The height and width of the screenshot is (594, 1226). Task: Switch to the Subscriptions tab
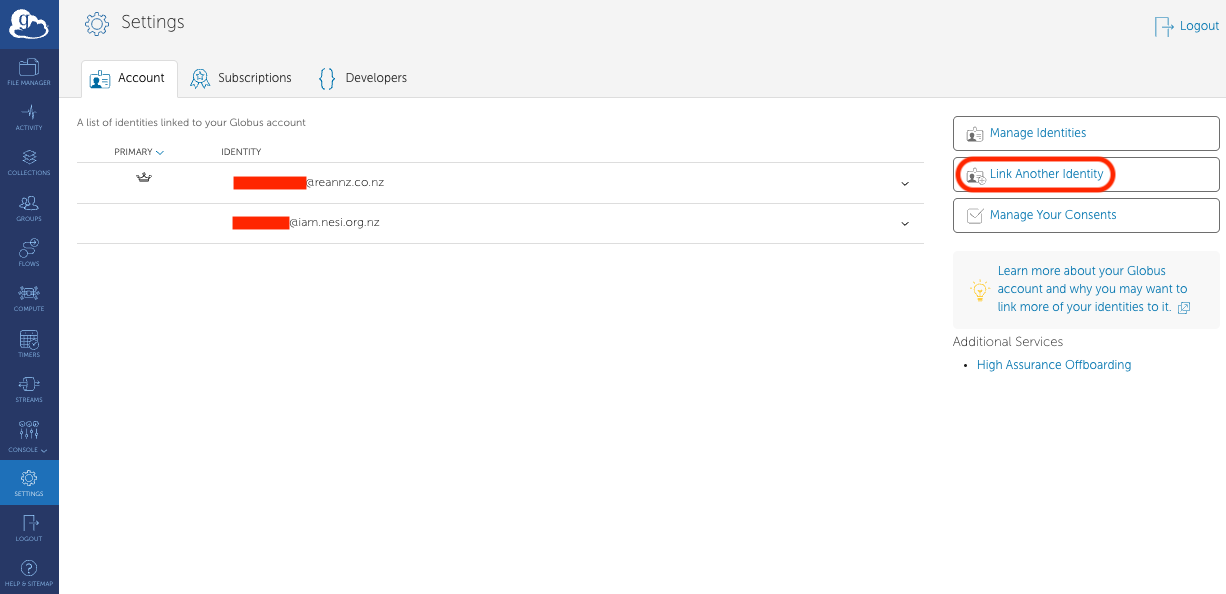[241, 78]
